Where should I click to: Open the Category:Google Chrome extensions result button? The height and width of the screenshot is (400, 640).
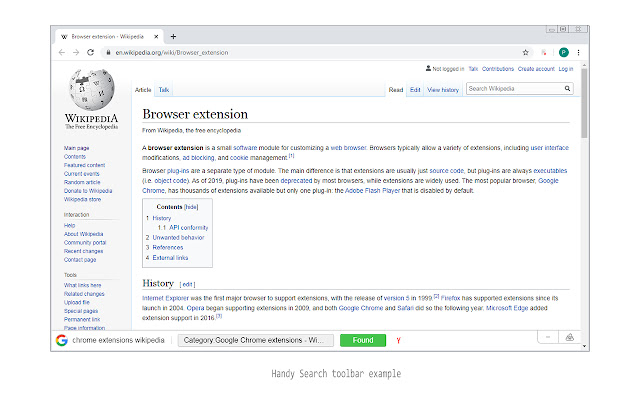(256, 340)
